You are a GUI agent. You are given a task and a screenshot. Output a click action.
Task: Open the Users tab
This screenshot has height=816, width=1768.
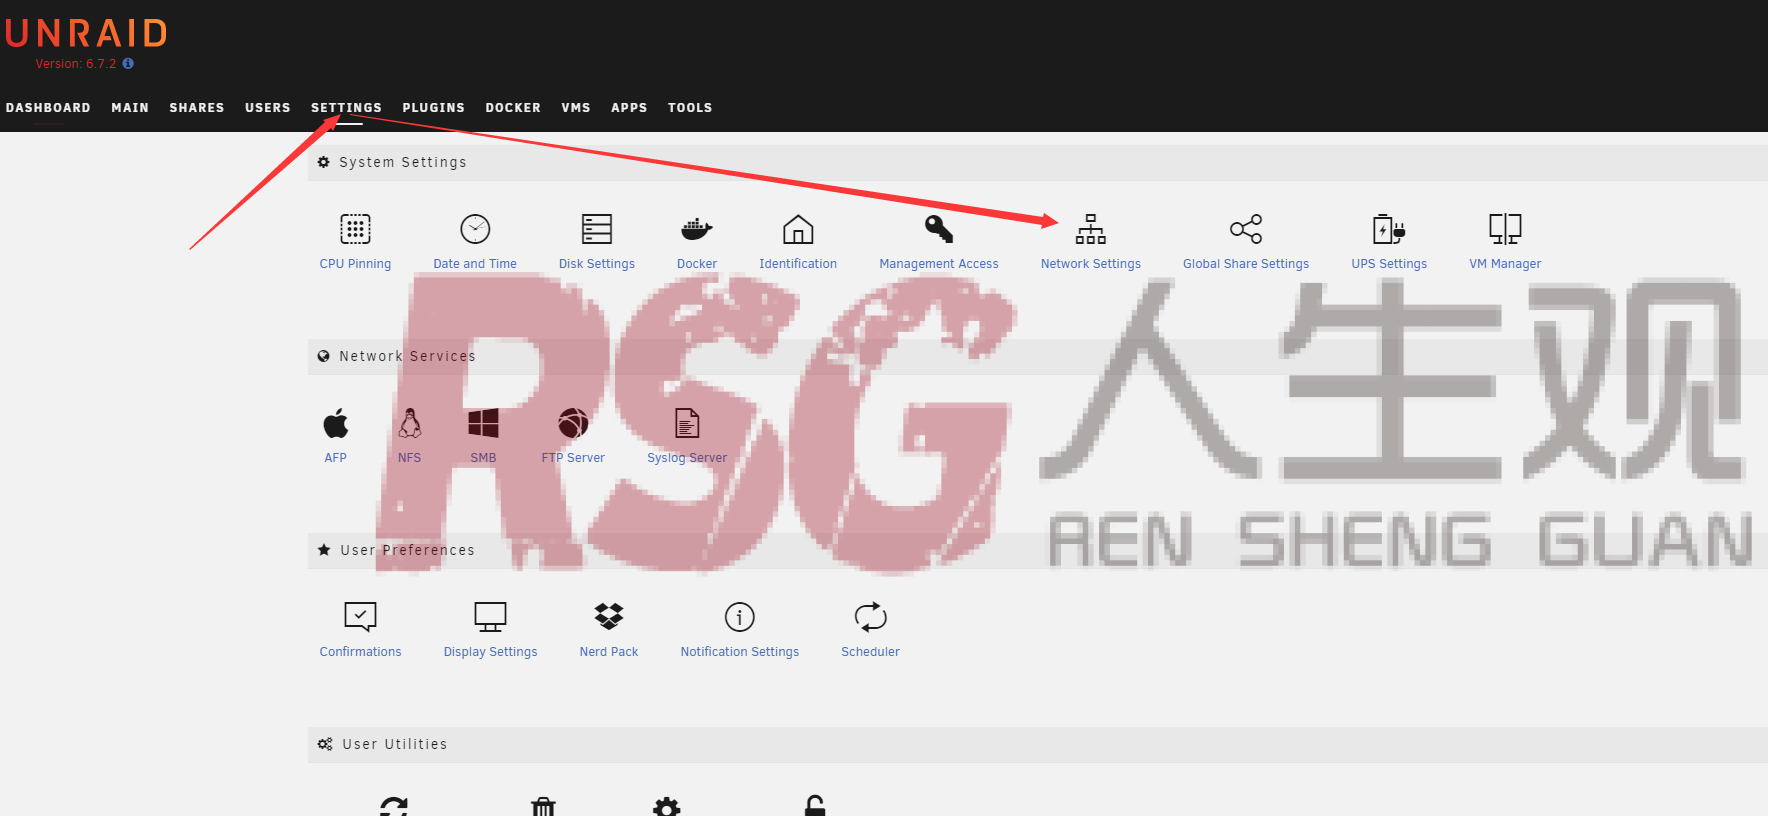[x=268, y=108]
